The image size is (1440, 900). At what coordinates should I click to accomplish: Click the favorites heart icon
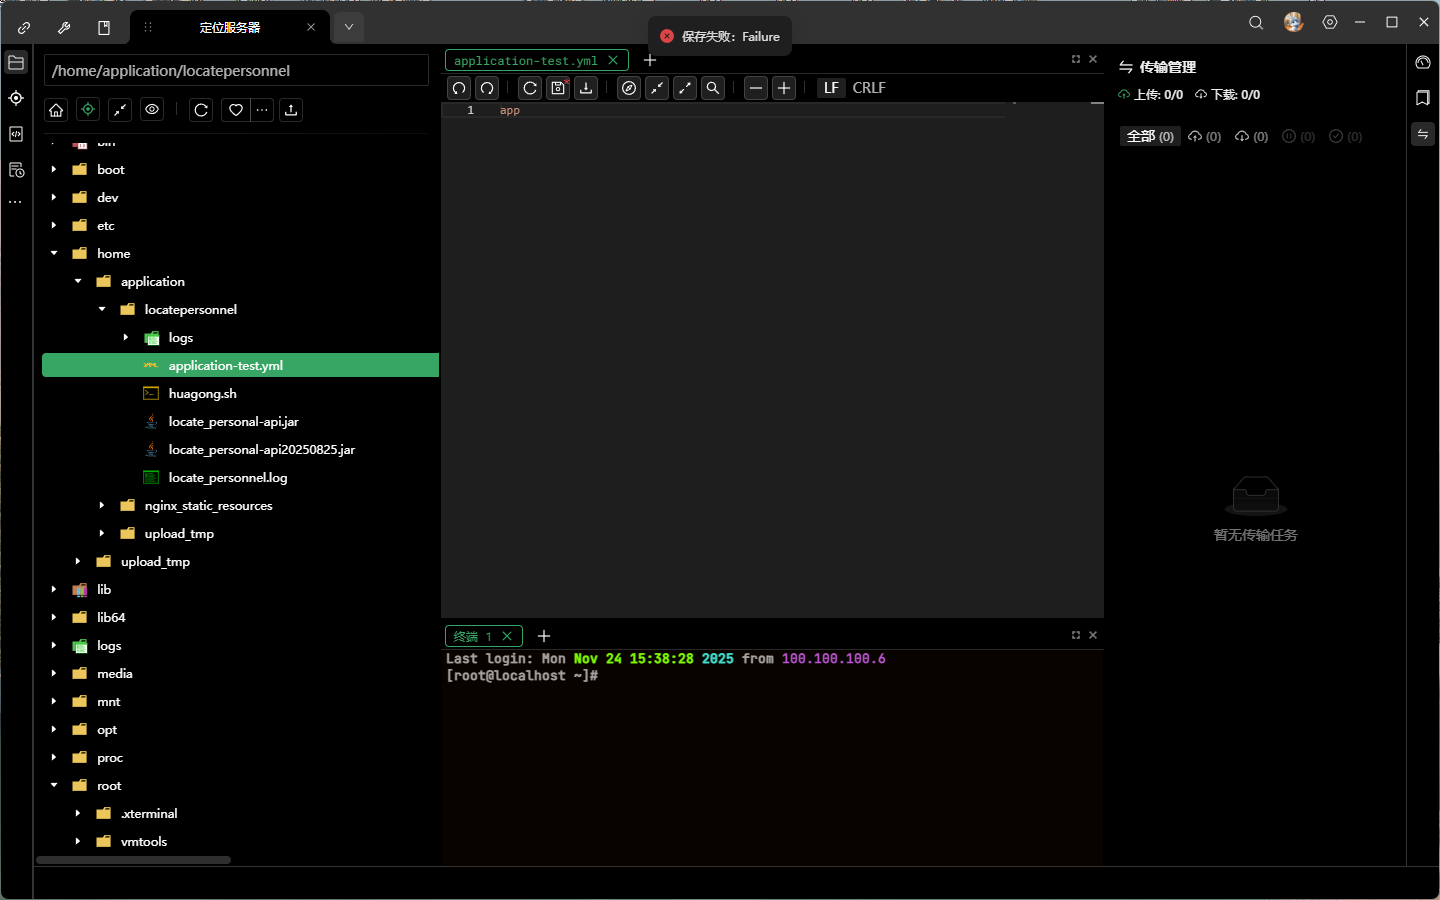(x=236, y=110)
